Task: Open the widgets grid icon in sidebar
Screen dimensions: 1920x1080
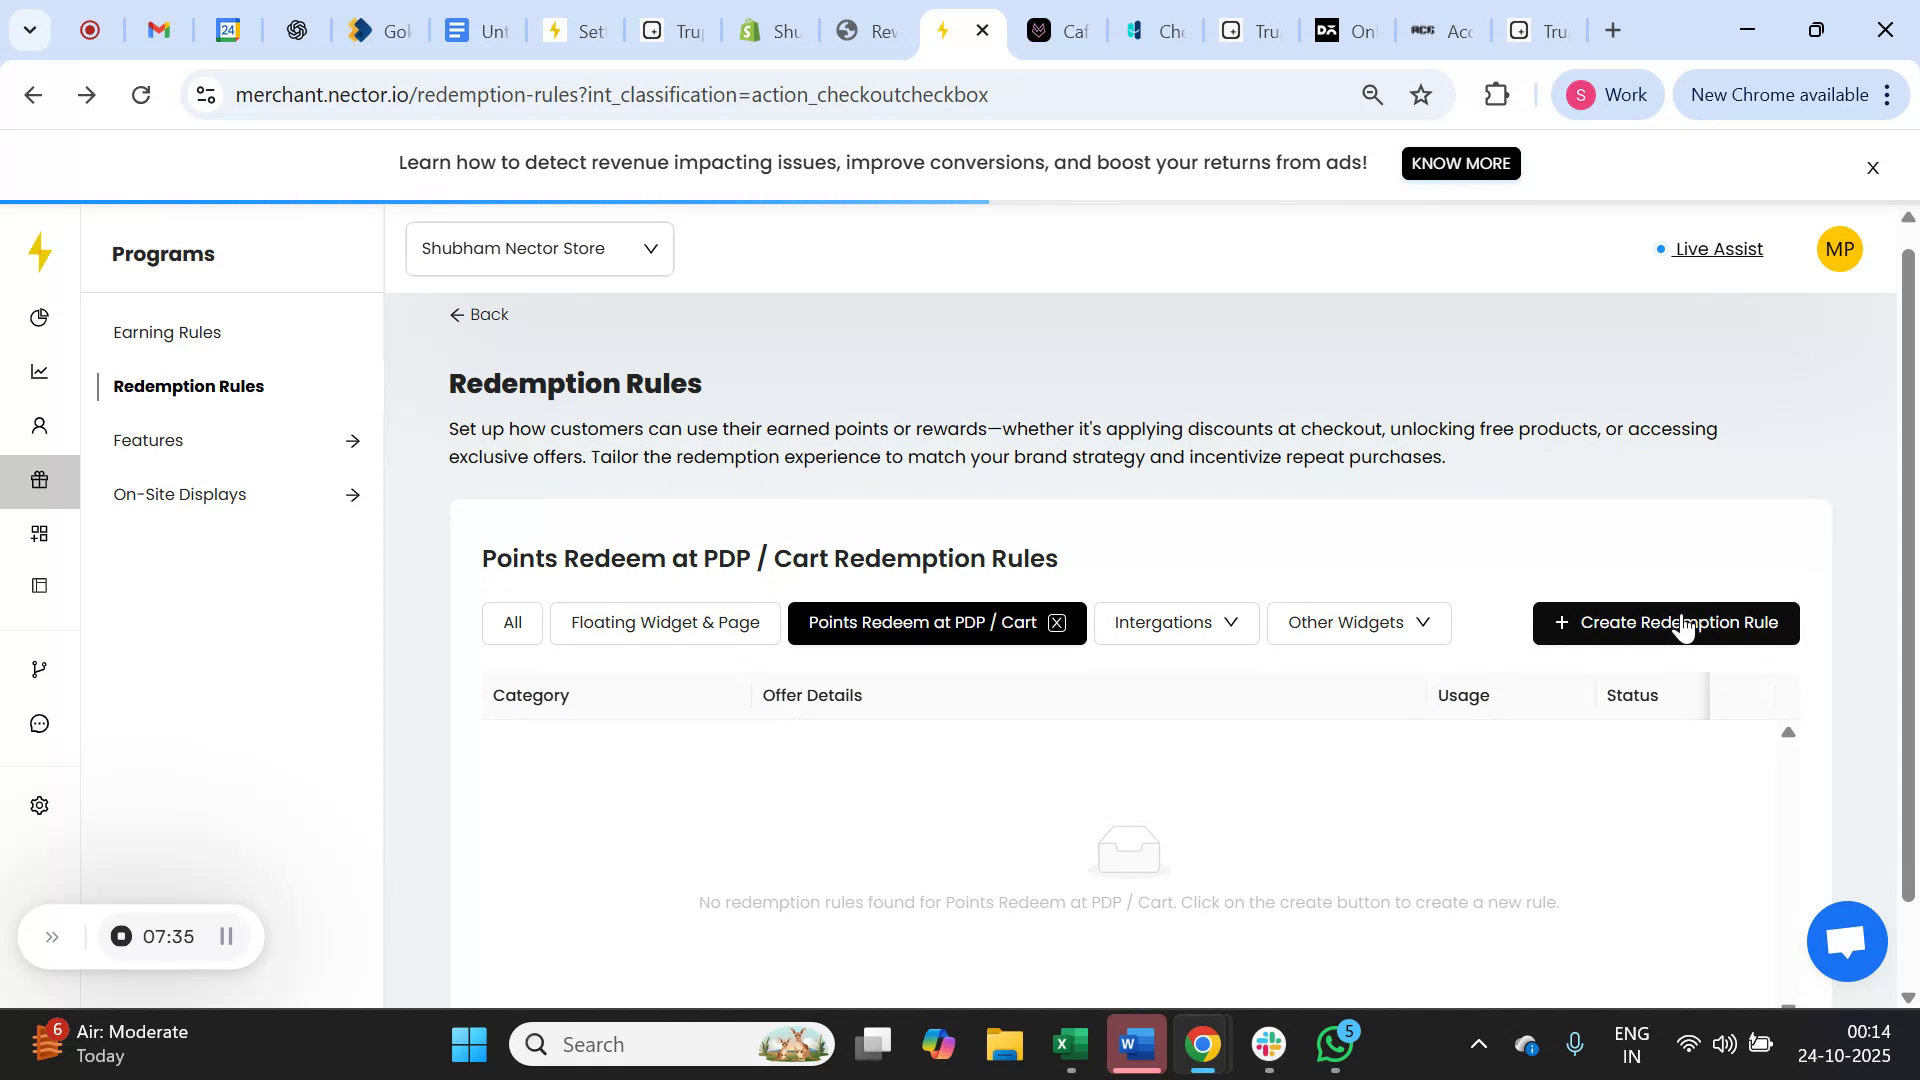Action: 39,533
